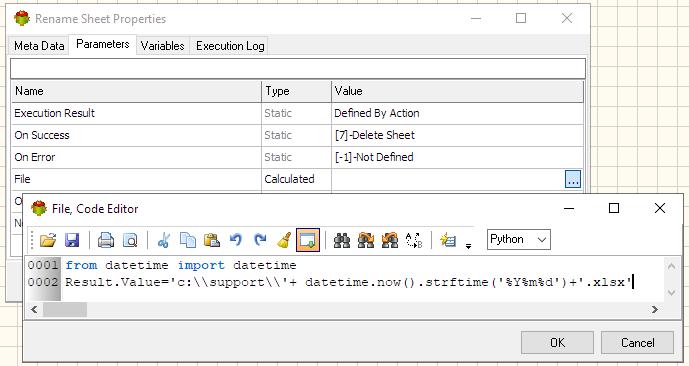This screenshot has width=689, height=366.
Task: Cut selection with the scissors icon
Action: click(x=163, y=240)
